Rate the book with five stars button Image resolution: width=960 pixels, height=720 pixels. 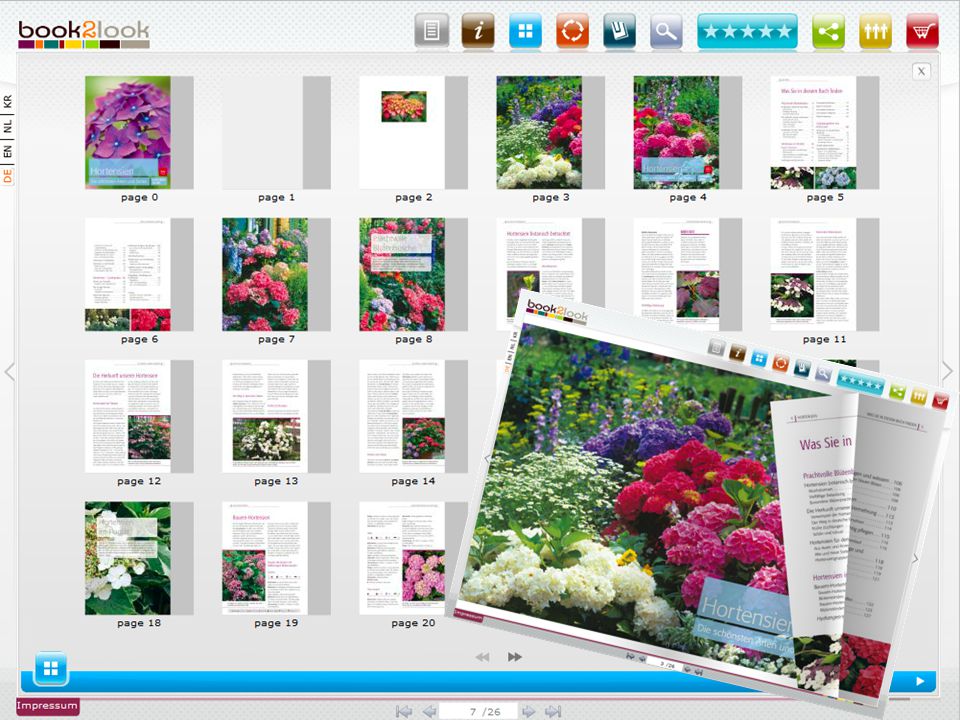click(748, 30)
